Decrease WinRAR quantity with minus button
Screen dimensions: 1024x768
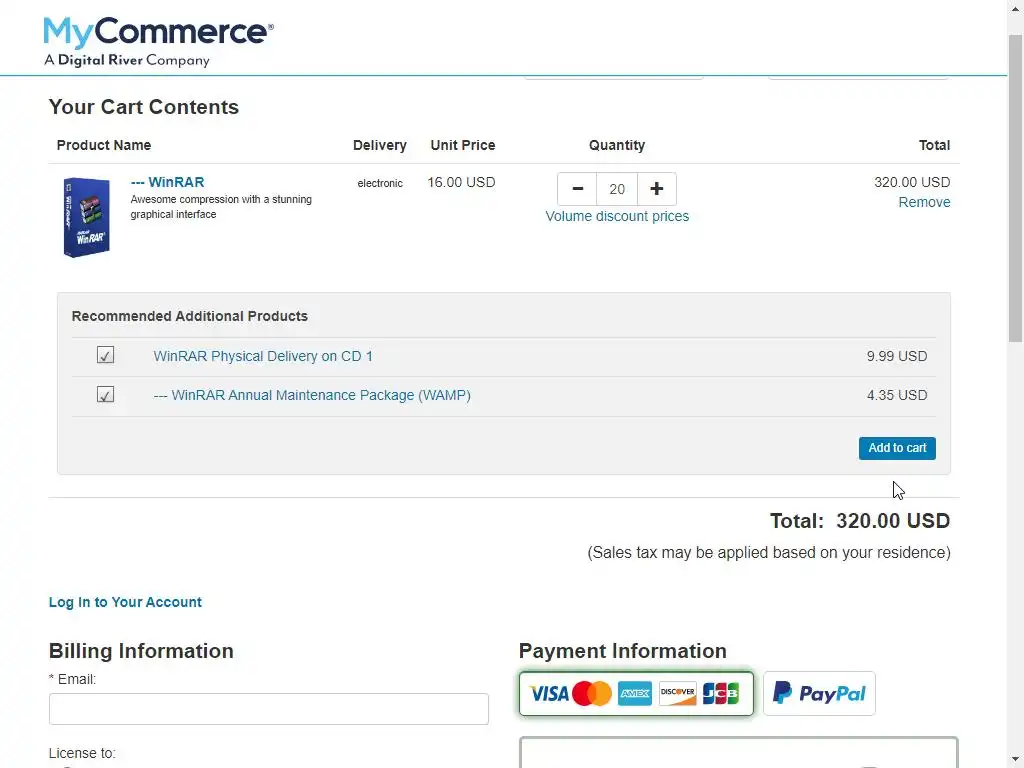[x=577, y=189]
